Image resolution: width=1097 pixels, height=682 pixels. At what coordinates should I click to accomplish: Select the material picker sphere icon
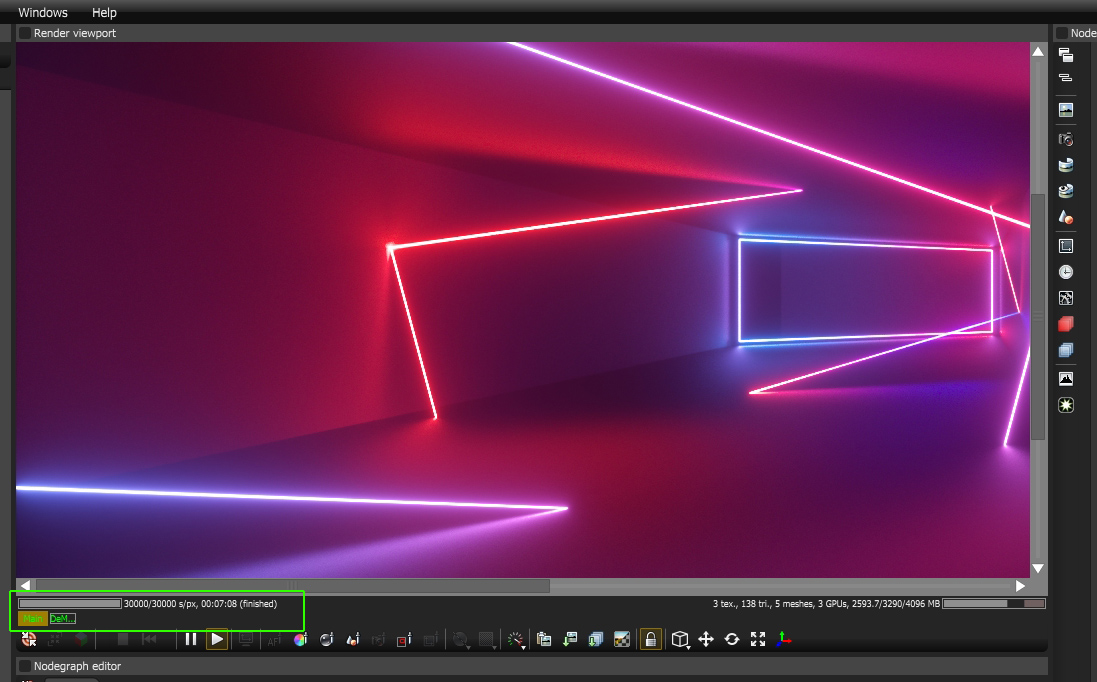click(326, 639)
